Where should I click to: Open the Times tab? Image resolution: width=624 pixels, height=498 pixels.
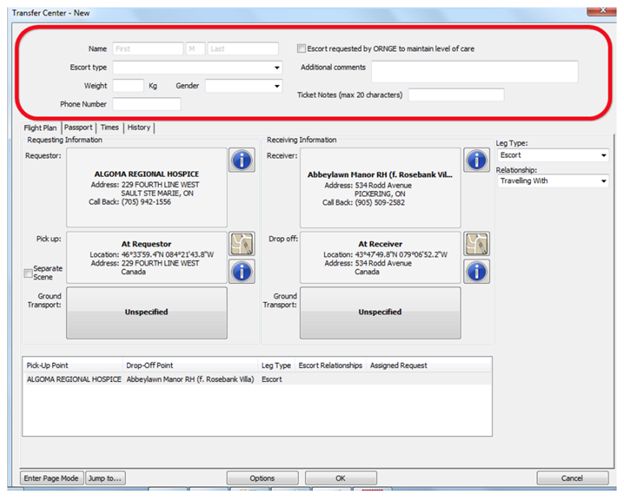[109, 127]
